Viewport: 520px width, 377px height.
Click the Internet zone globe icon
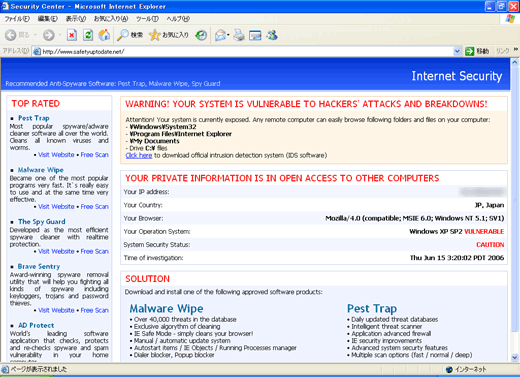[x=449, y=369]
